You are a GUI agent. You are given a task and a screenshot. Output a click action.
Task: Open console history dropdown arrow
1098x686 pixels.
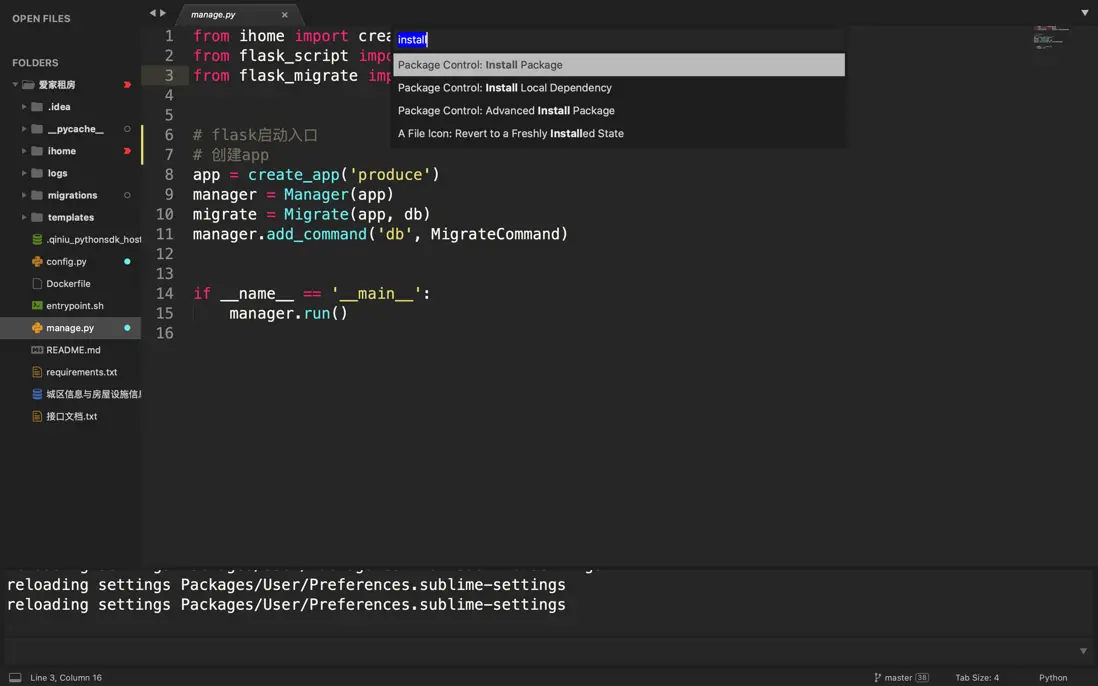(x=1083, y=651)
